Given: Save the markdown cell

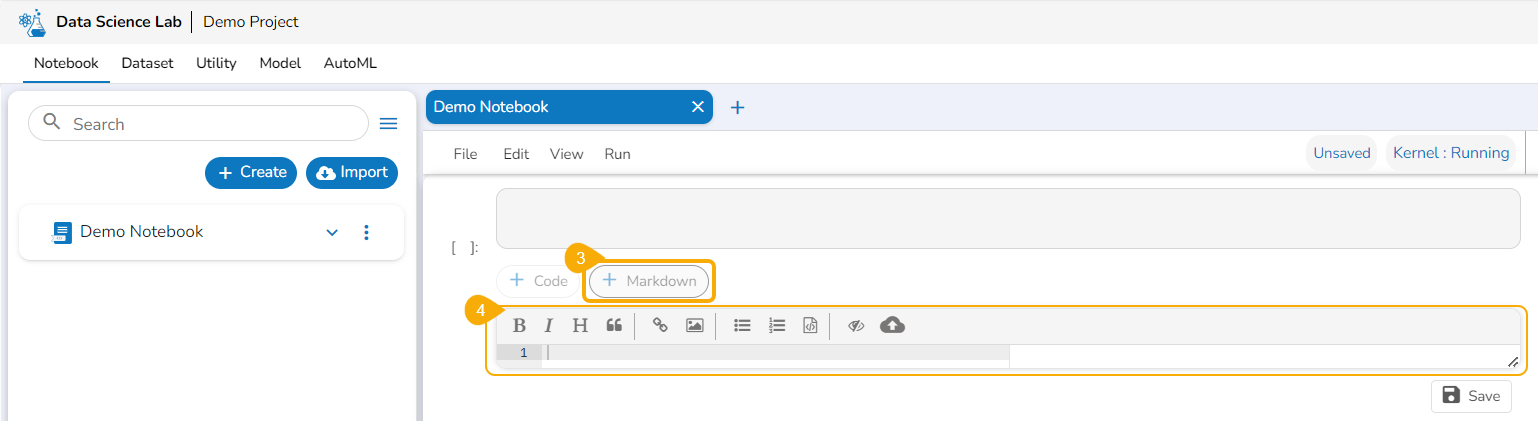Looking at the screenshot, I should (1471, 396).
